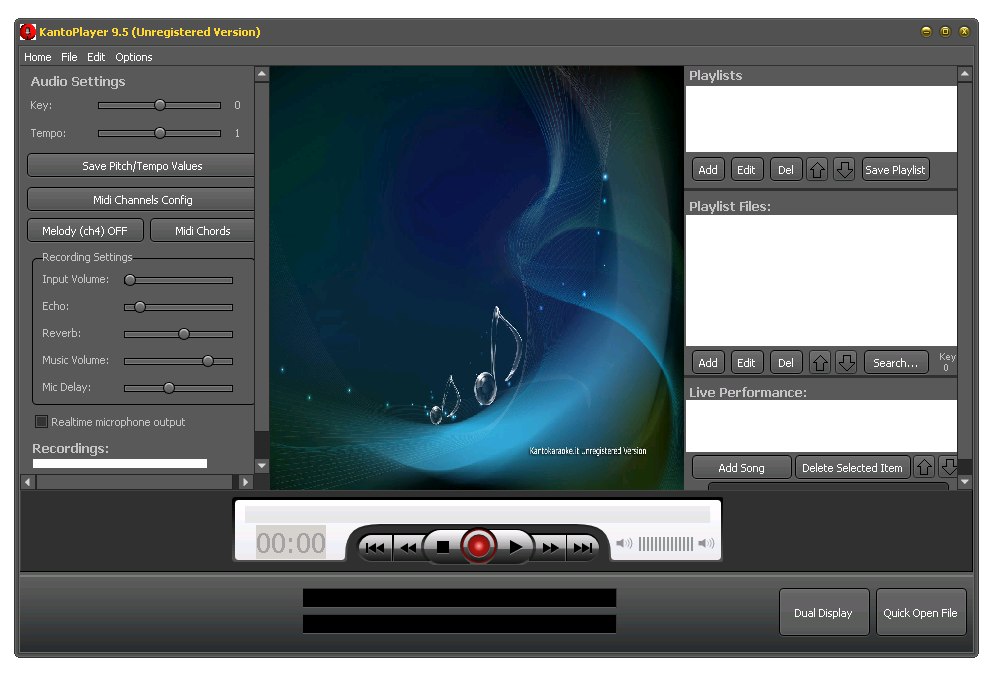Image resolution: width=1001 pixels, height=676 pixels.
Task: Minimize the KantoPlayer window
Action: tap(926, 31)
